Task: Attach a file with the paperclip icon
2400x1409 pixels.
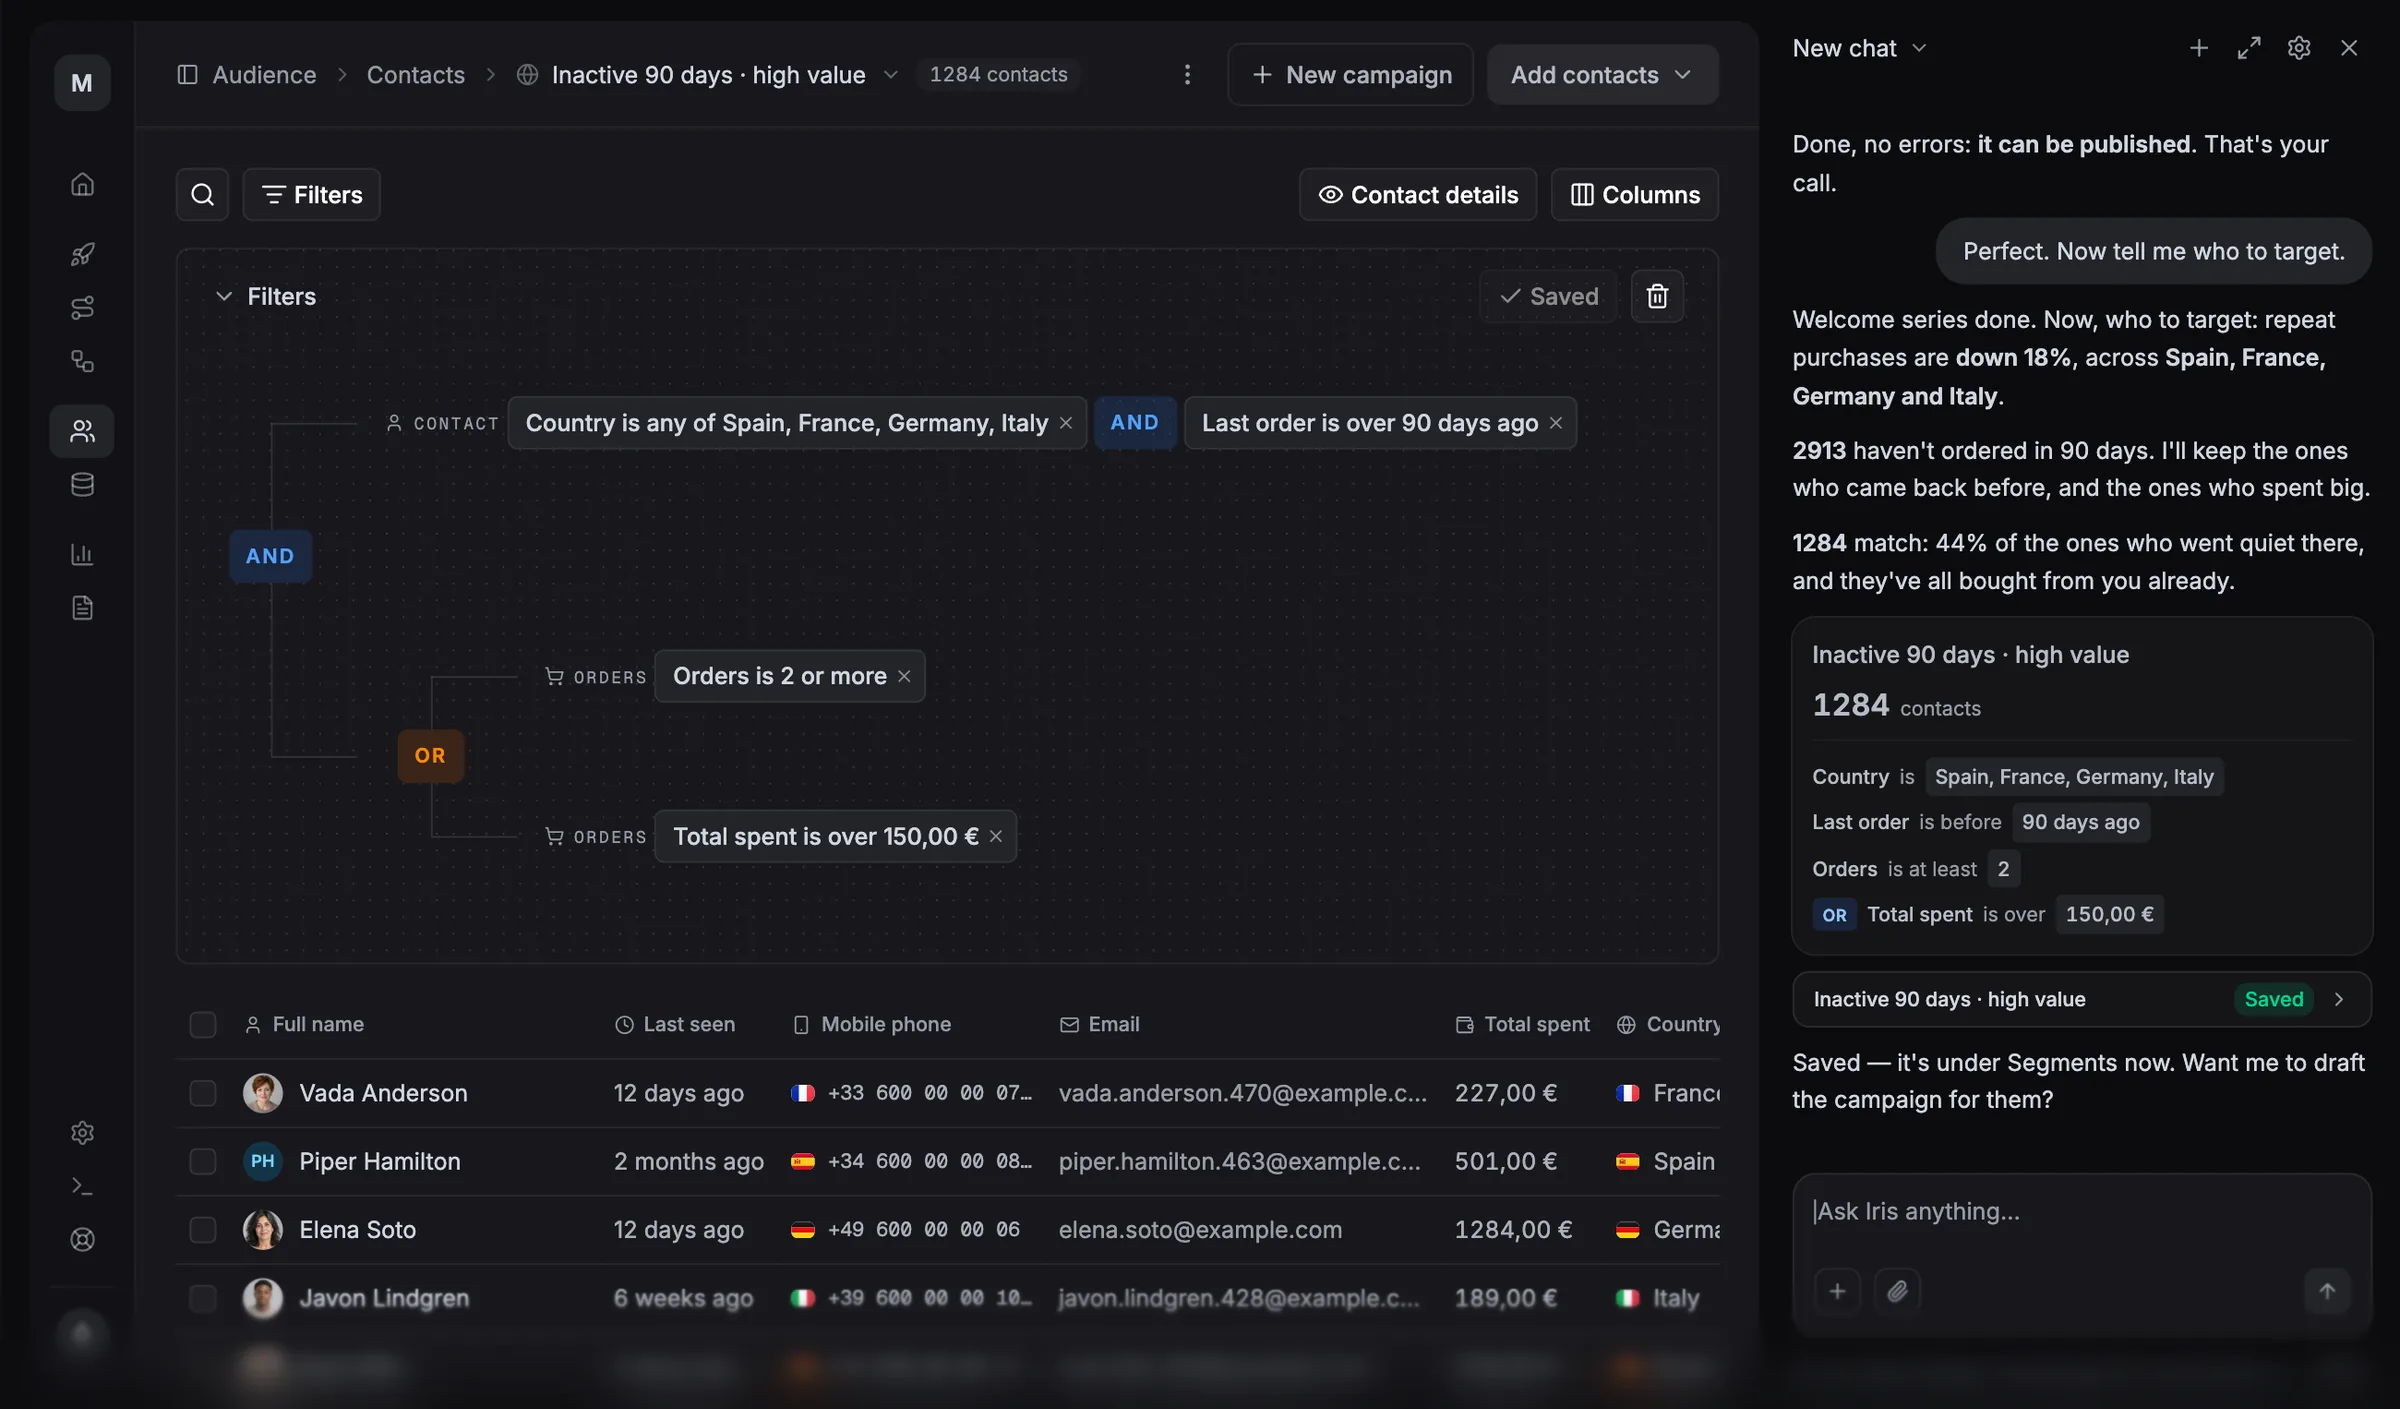Action: pos(1897,1291)
